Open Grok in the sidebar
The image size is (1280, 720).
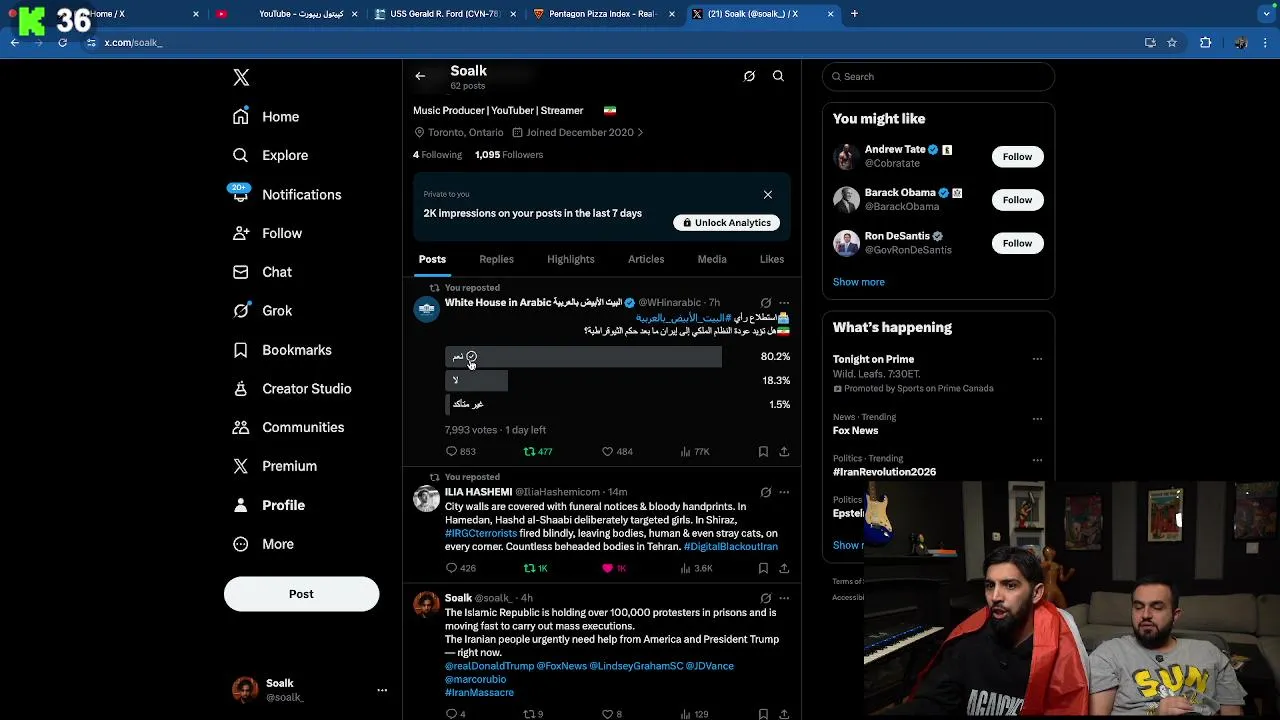coord(262,311)
